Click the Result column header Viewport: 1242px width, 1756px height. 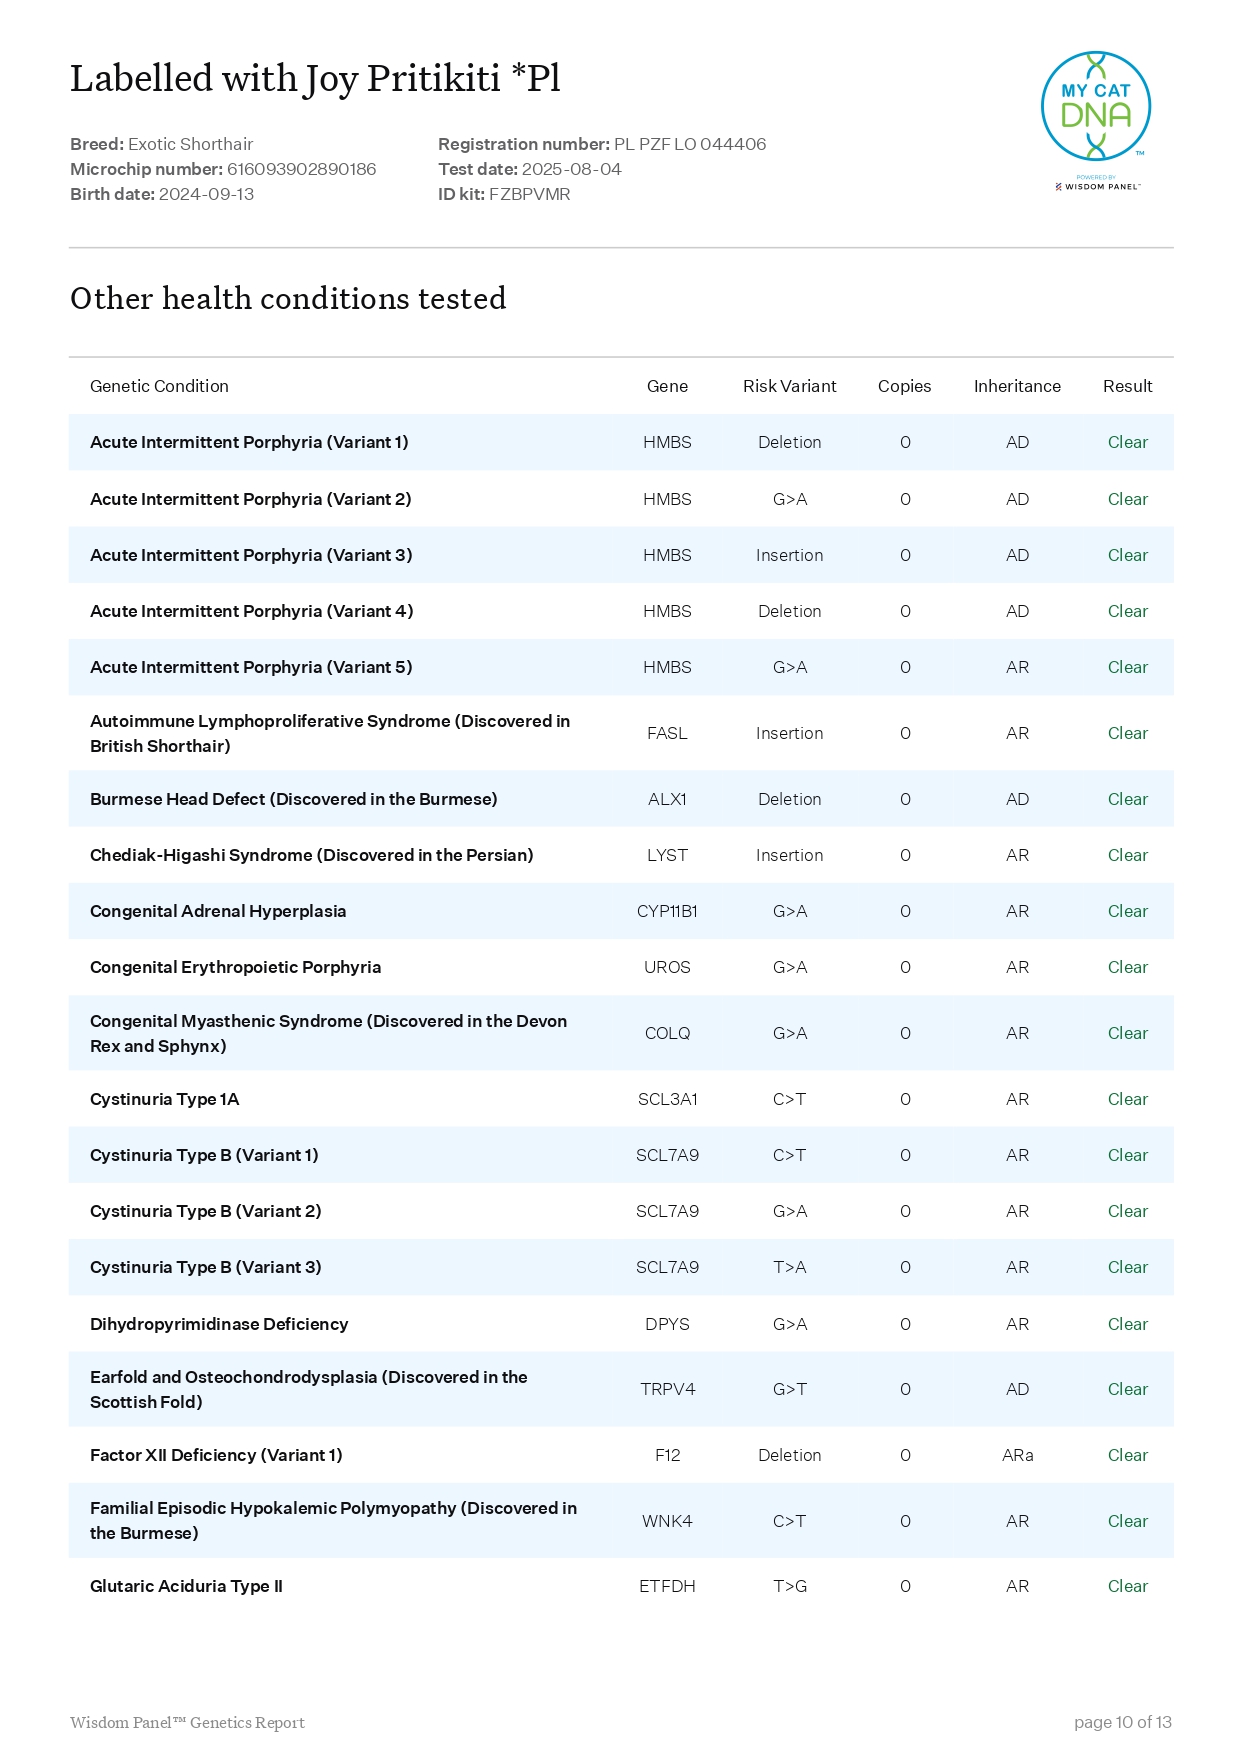[x=1127, y=386]
